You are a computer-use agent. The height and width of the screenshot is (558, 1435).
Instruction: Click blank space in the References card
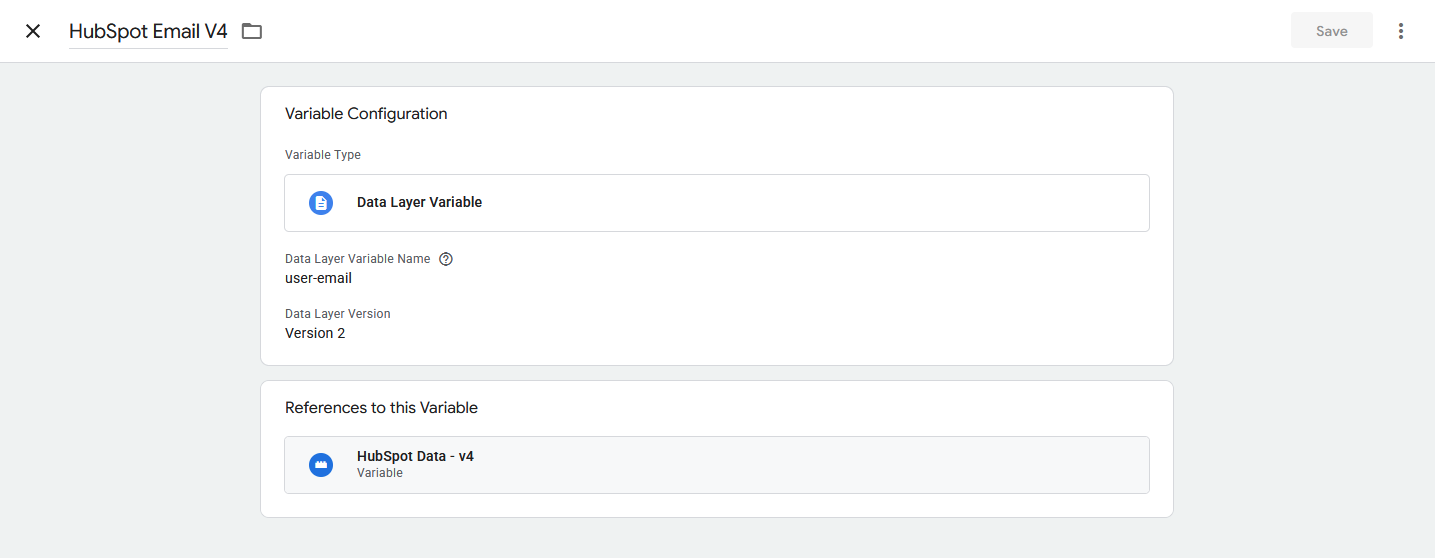click(800, 408)
